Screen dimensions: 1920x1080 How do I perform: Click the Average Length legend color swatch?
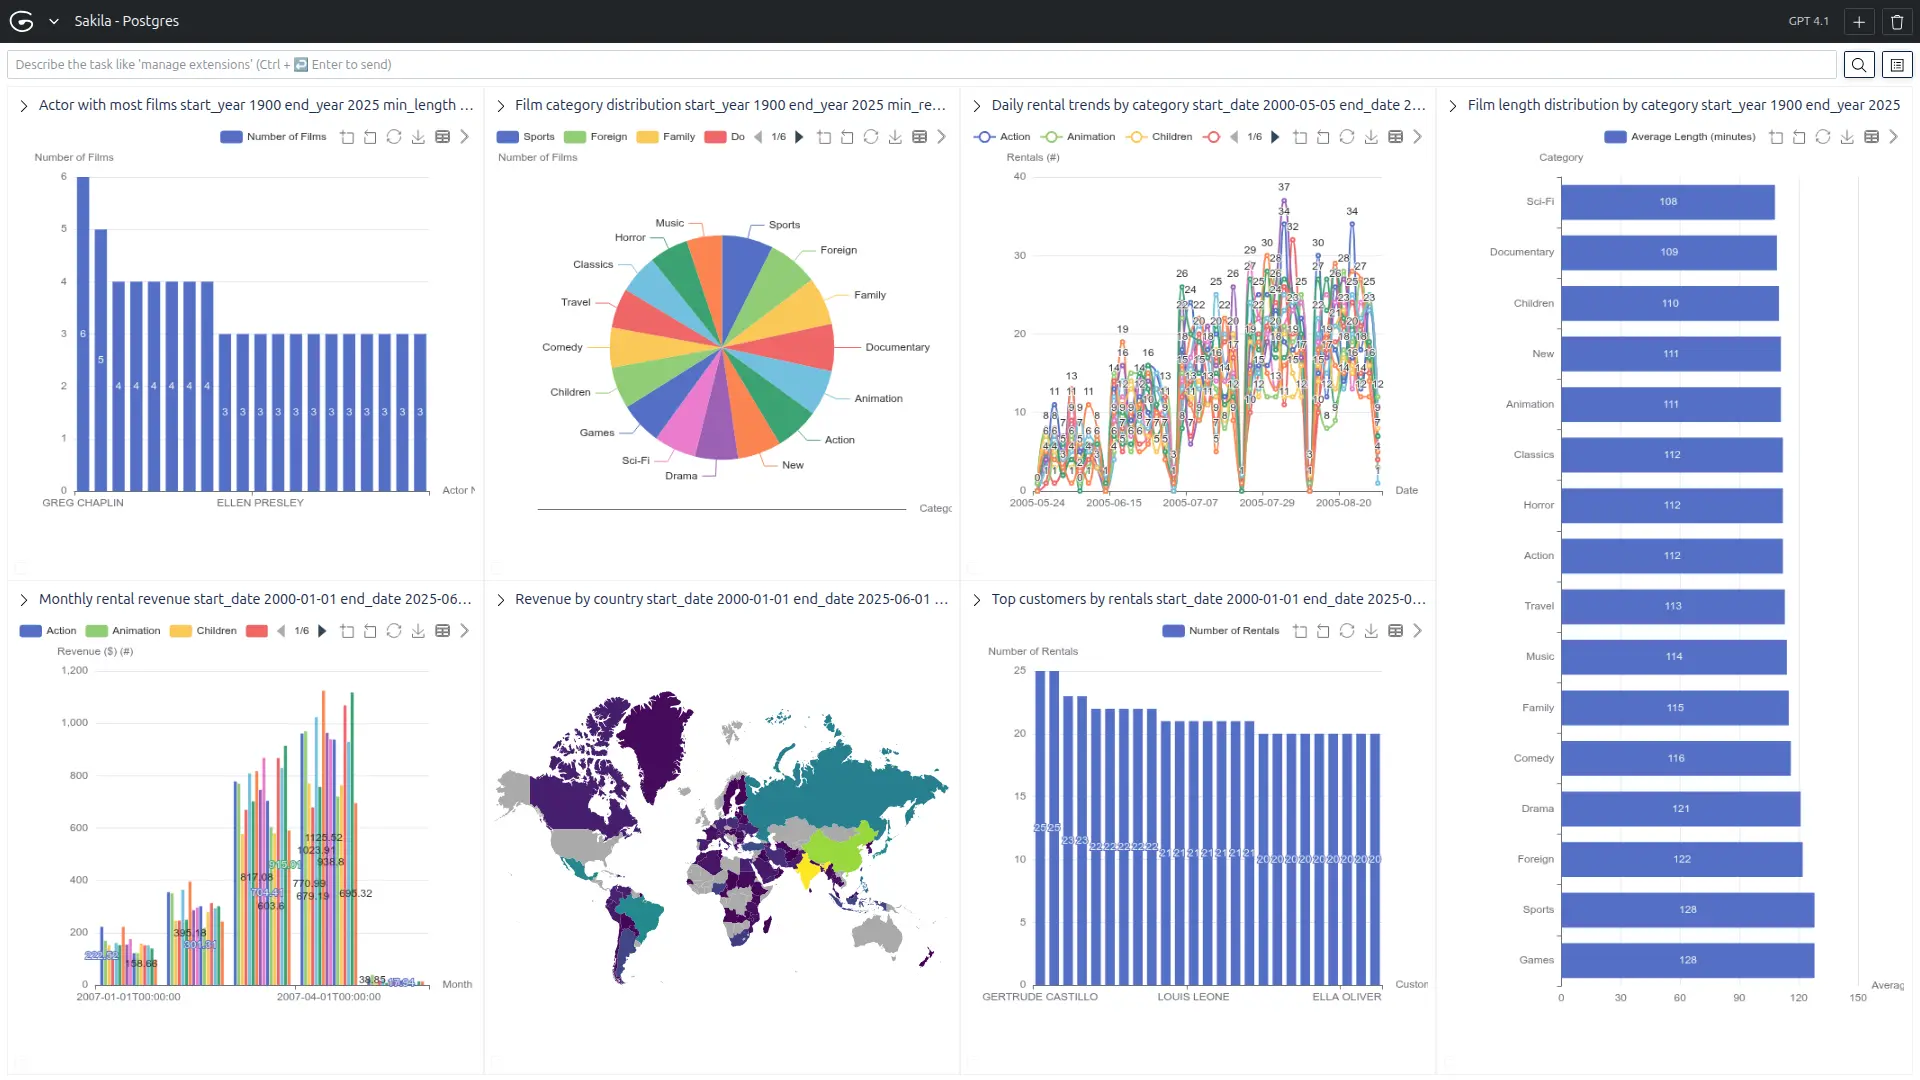tap(1615, 137)
